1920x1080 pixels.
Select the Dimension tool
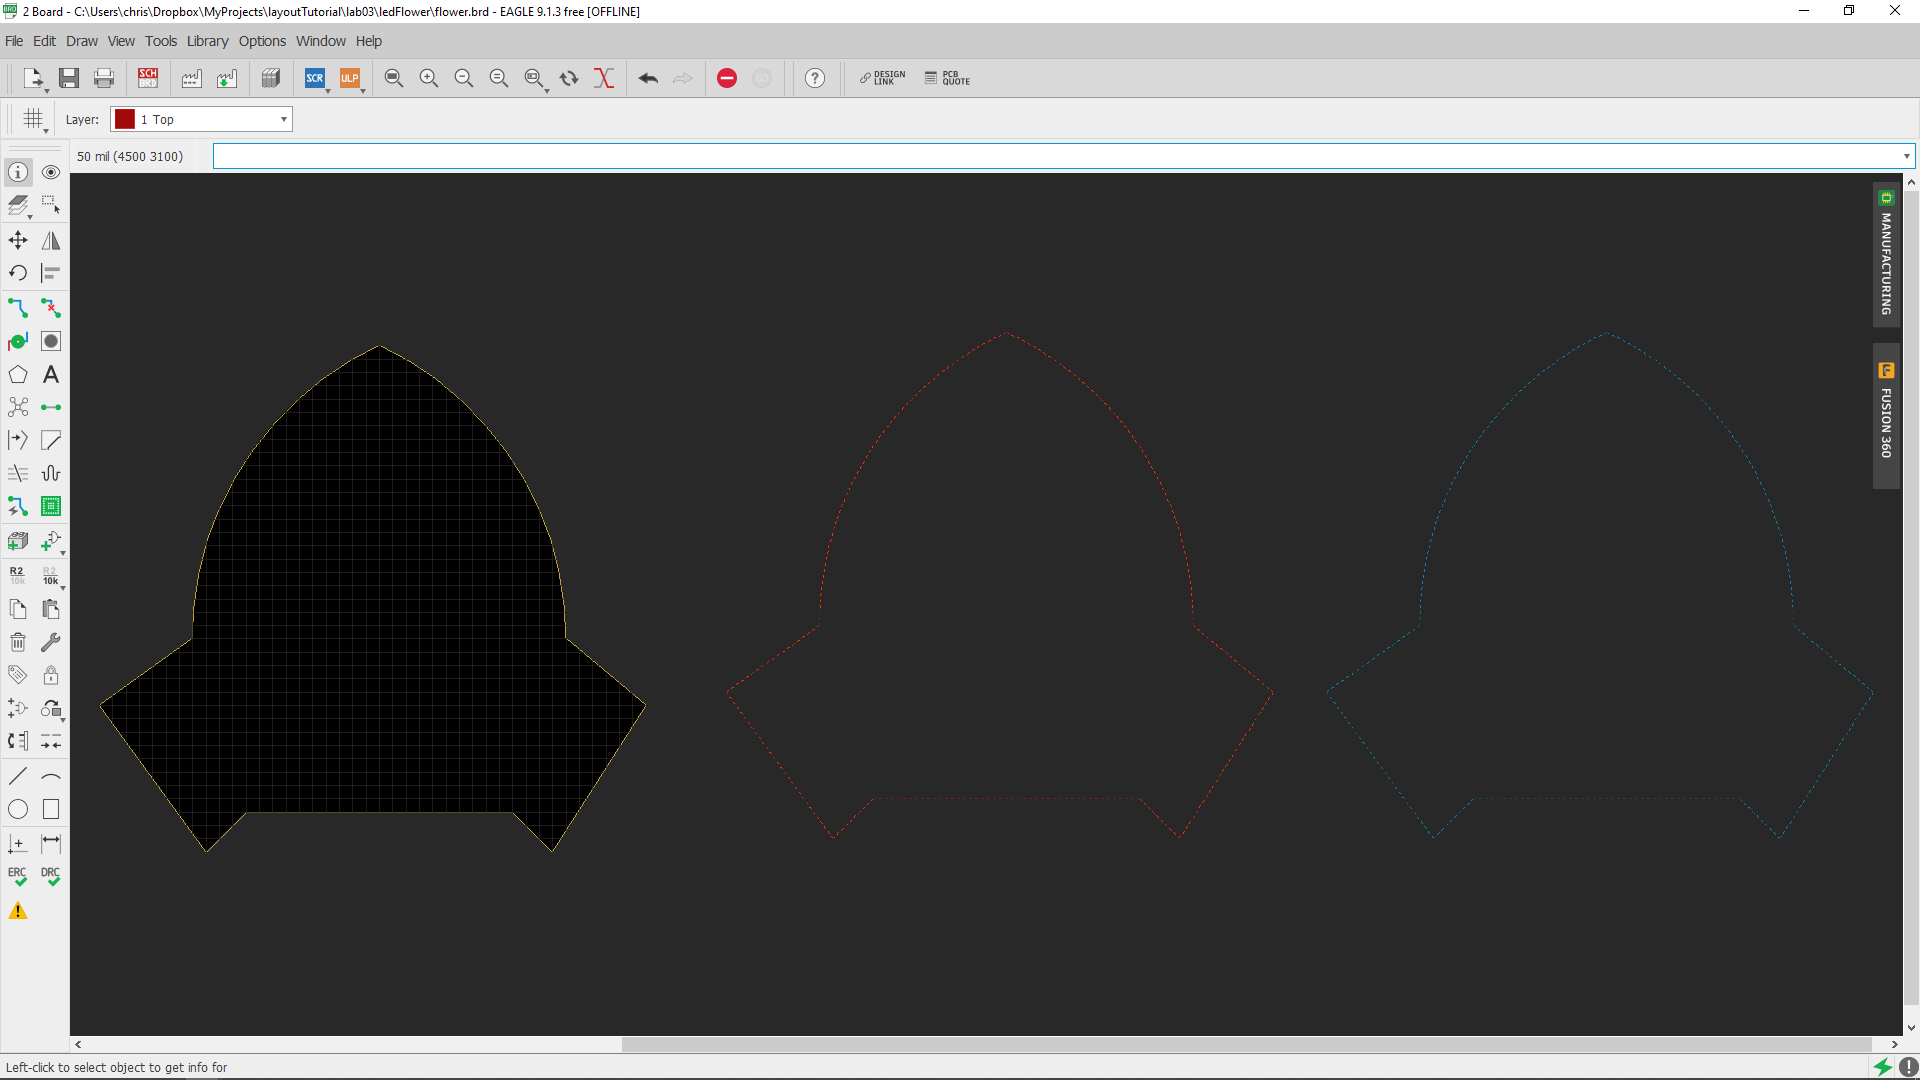[51, 843]
